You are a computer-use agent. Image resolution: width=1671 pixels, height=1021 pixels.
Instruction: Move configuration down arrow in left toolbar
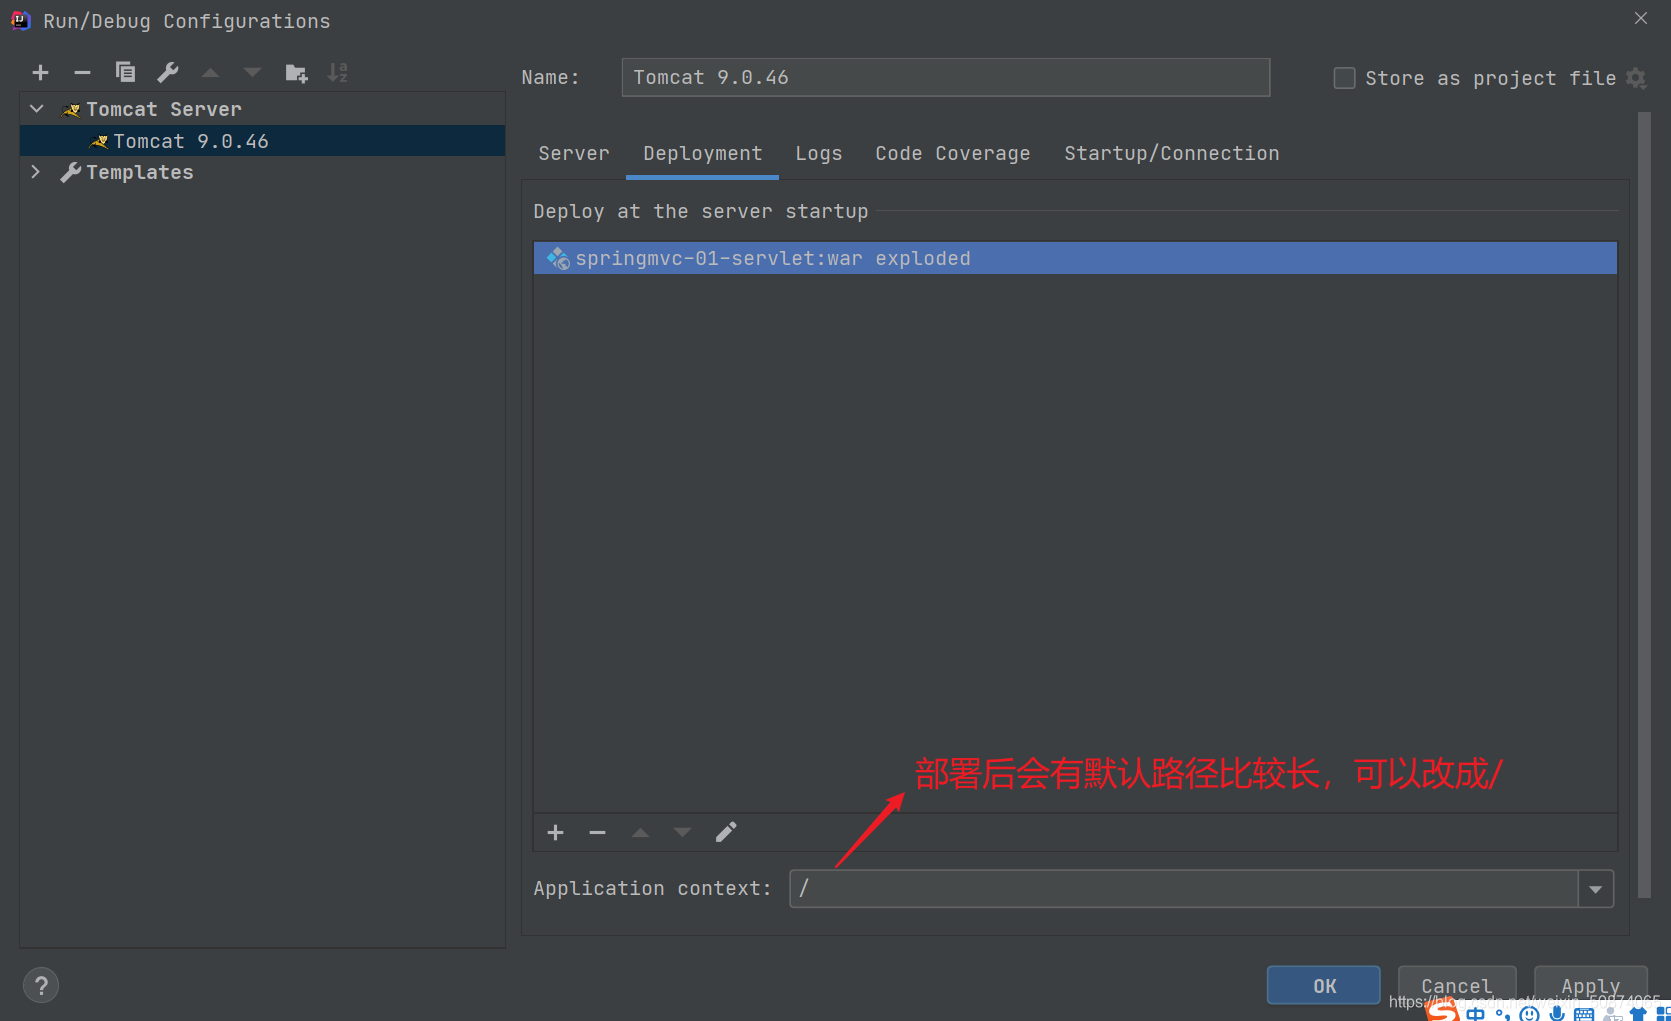point(252,72)
